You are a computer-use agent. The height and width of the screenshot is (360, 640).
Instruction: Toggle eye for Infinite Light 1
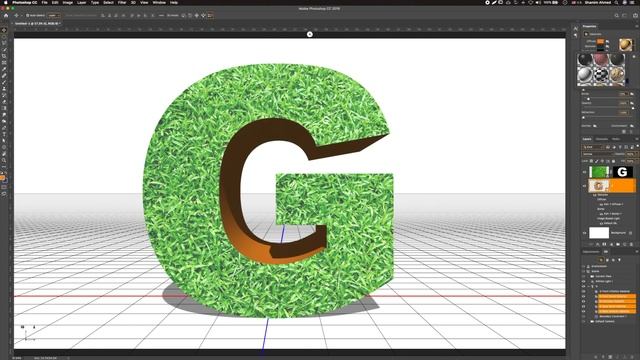point(584,281)
